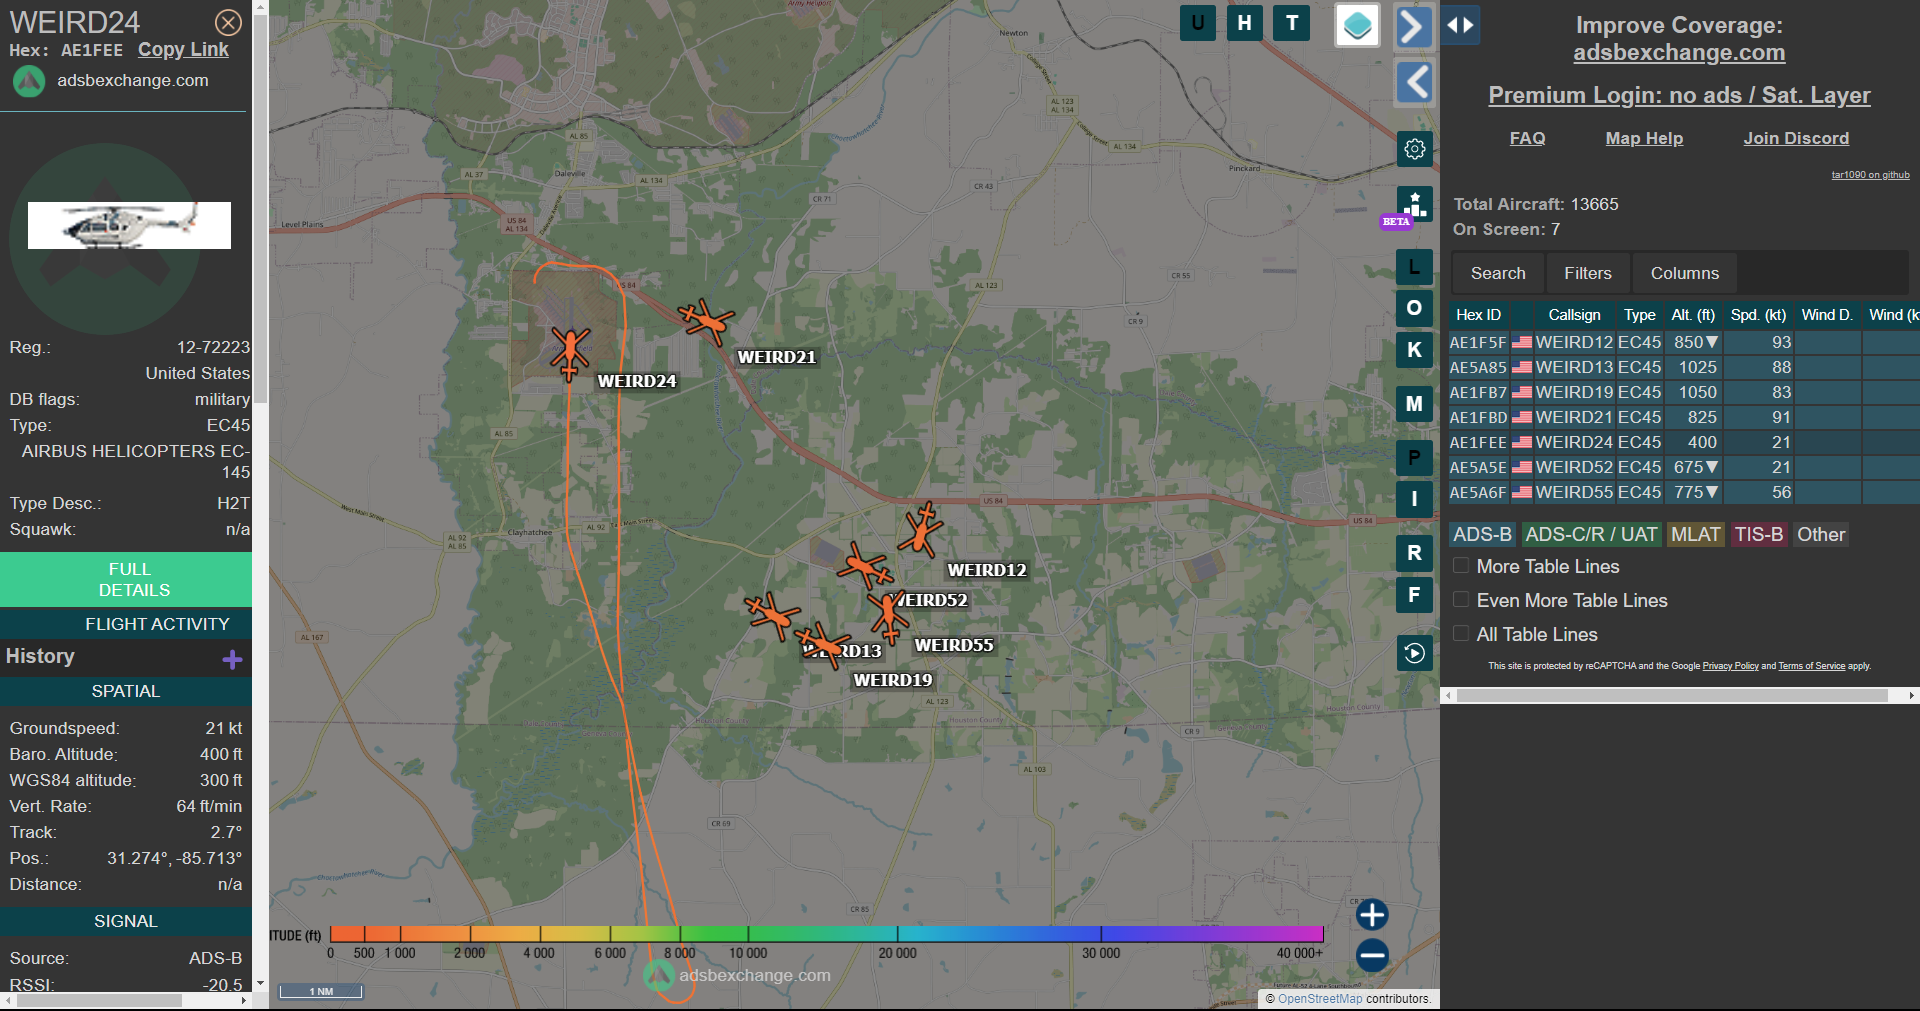Select the WEIRD24 helicopter icon on the map
This screenshot has width=1920, height=1011.
pyautogui.click(x=570, y=353)
